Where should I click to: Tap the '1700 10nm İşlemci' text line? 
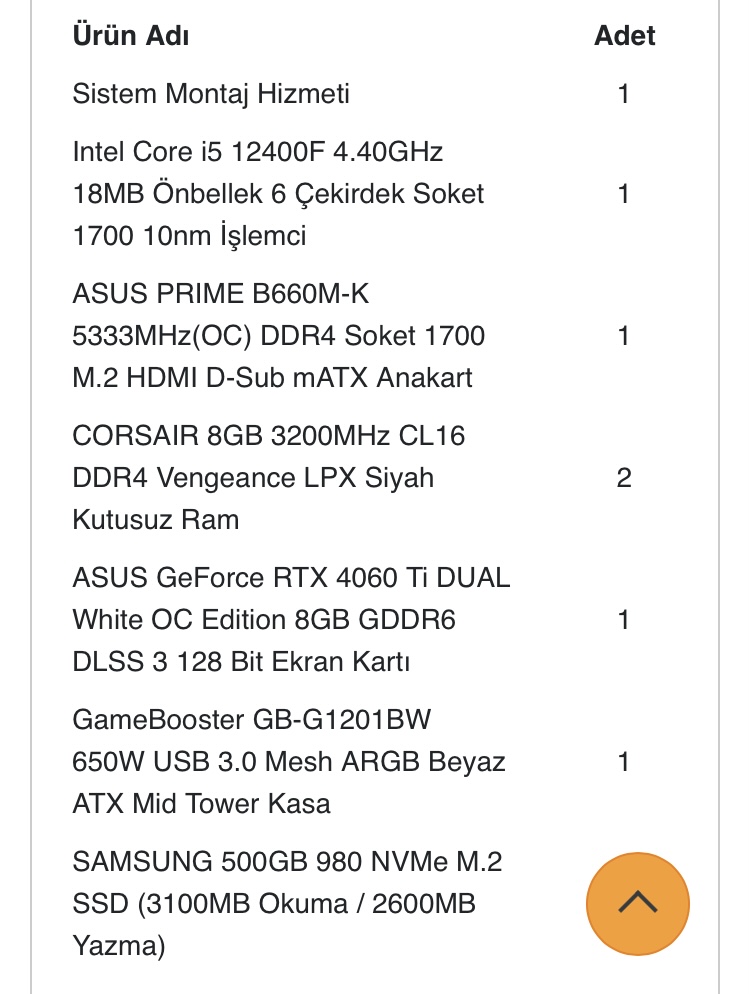coord(190,236)
